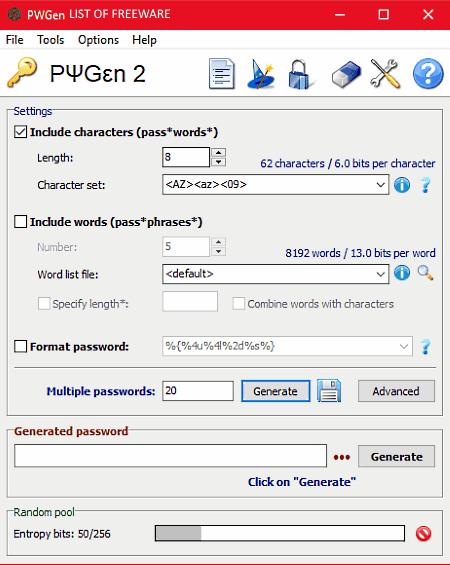Viewport: 450px width, 565px height.
Task: Toggle Combine words with characters checkbox
Action: (x=239, y=304)
